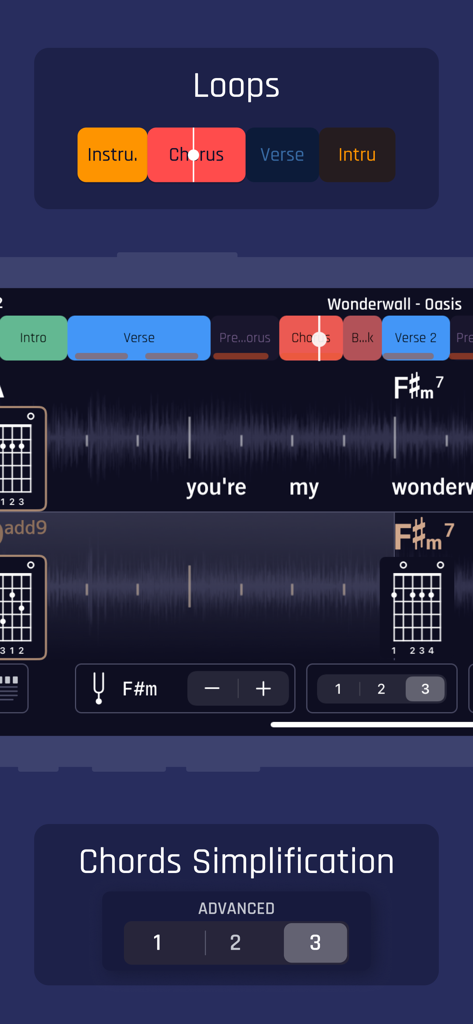Select level 3 in Chords Simplification card
Image resolution: width=473 pixels, height=1024 pixels.
(x=316, y=943)
